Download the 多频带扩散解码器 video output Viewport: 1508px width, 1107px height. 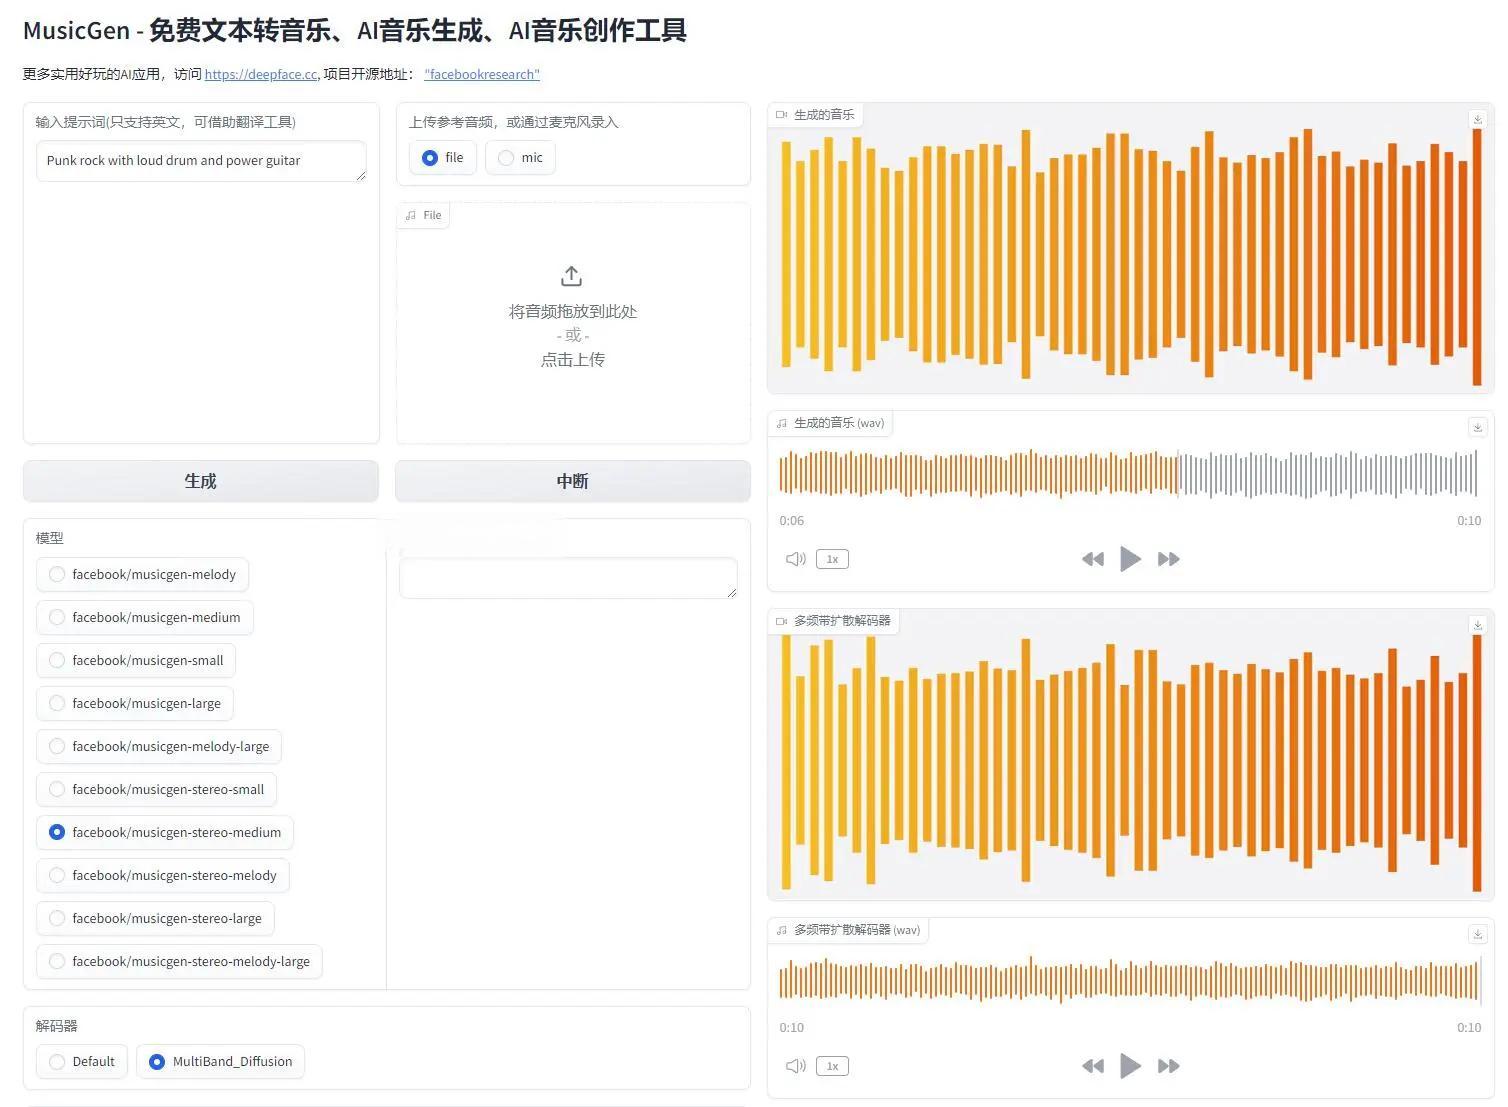(1477, 625)
